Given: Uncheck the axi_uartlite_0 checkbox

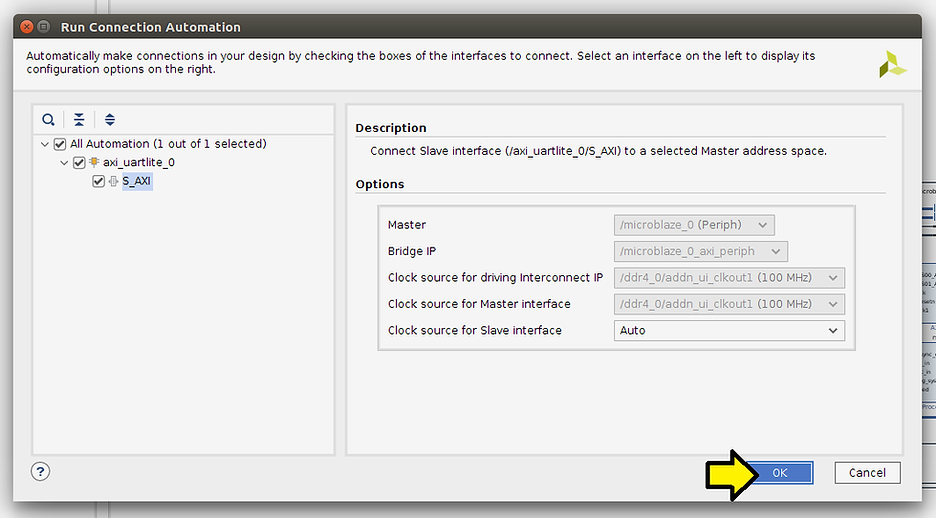Looking at the screenshot, I should coord(79,163).
